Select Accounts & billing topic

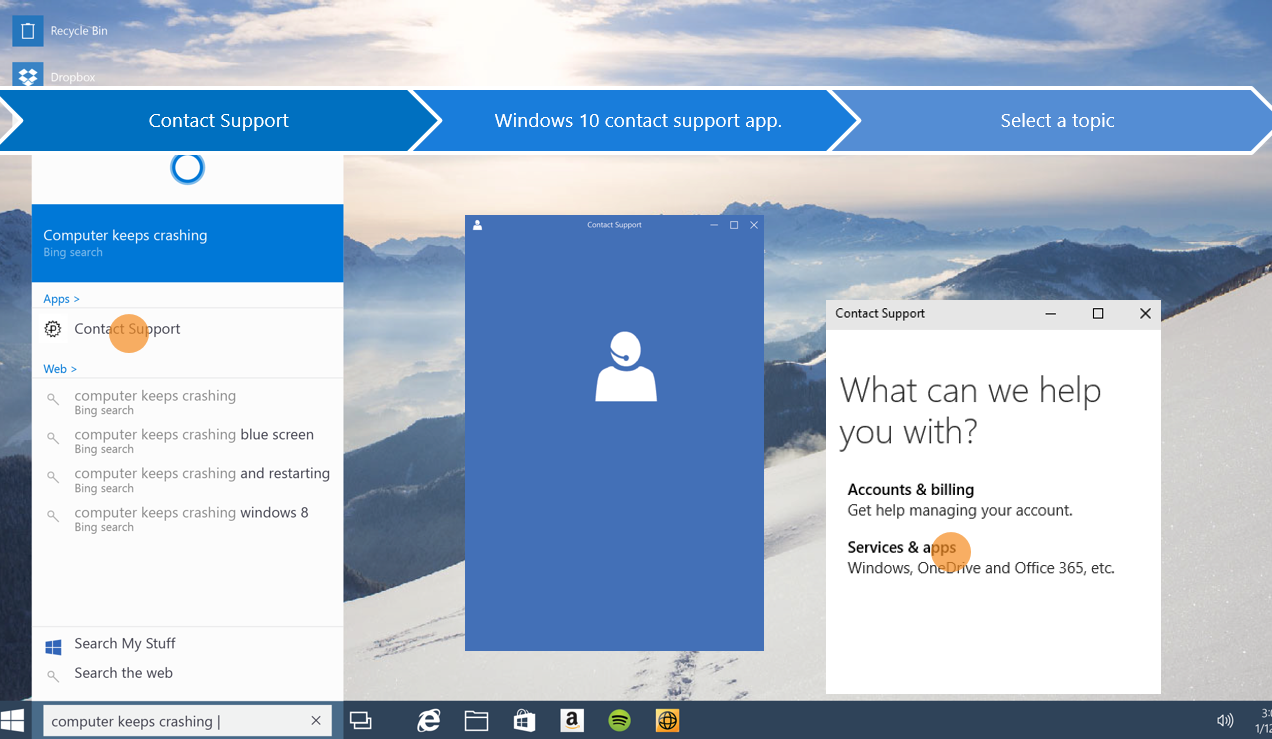click(x=910, y=490)
